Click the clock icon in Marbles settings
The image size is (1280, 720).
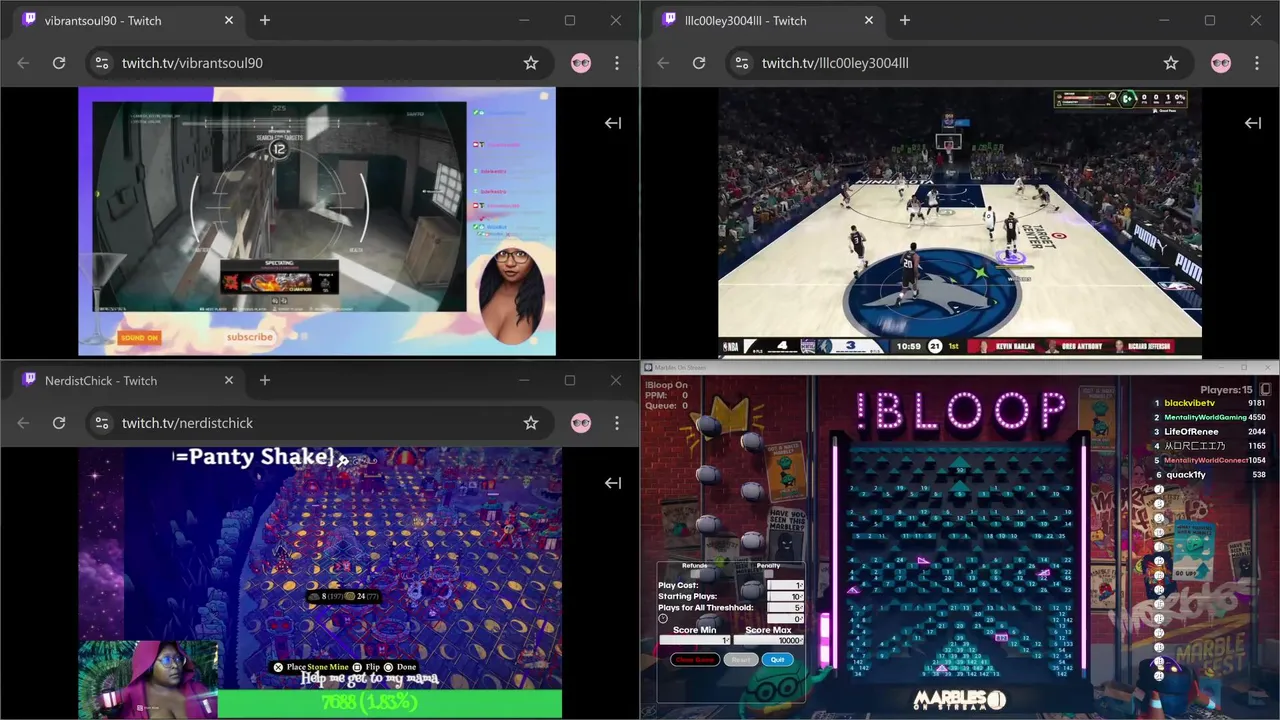click(663, 619)
